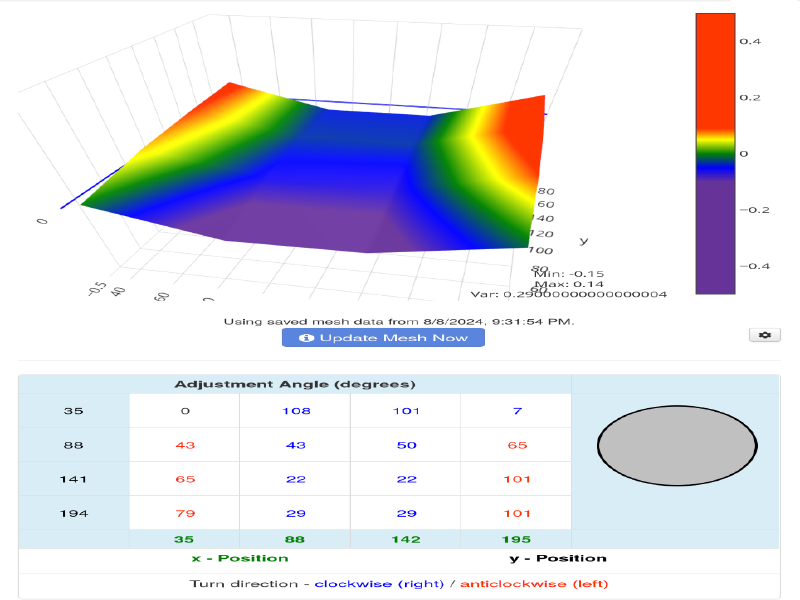The height and width of the screenshot is (600, 800).
Task: Open the gear settings button below colorbar
Action: 764,335
